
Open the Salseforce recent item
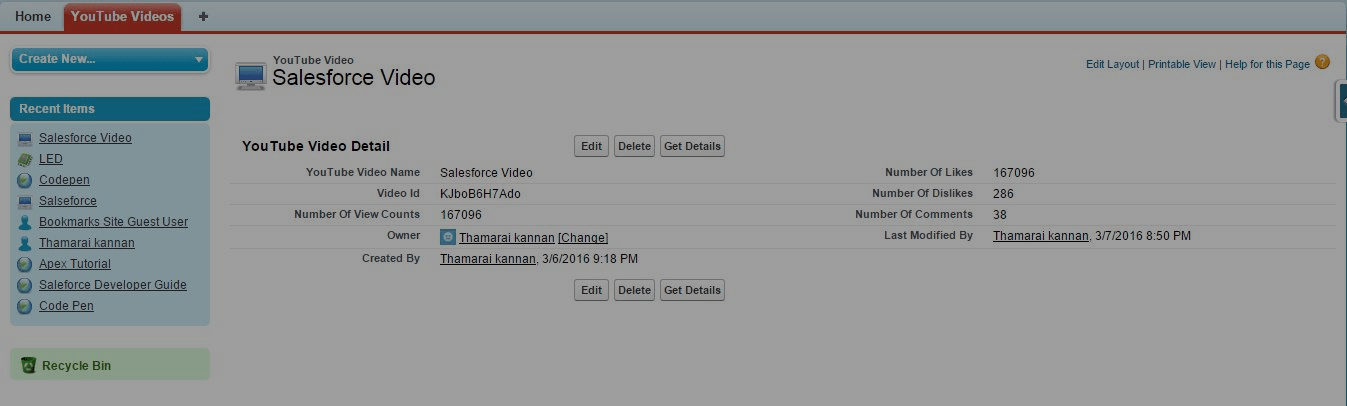coord(68,201)
